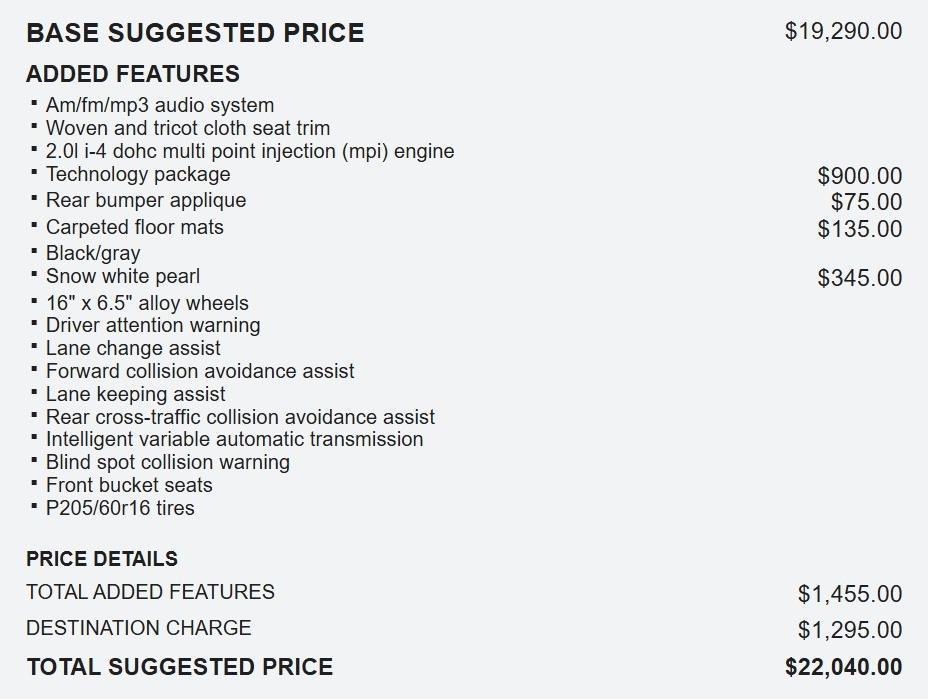The height and width of the screenshot is (699, 928).
Task: Click the Price Details heading
Action: [102, 559]
